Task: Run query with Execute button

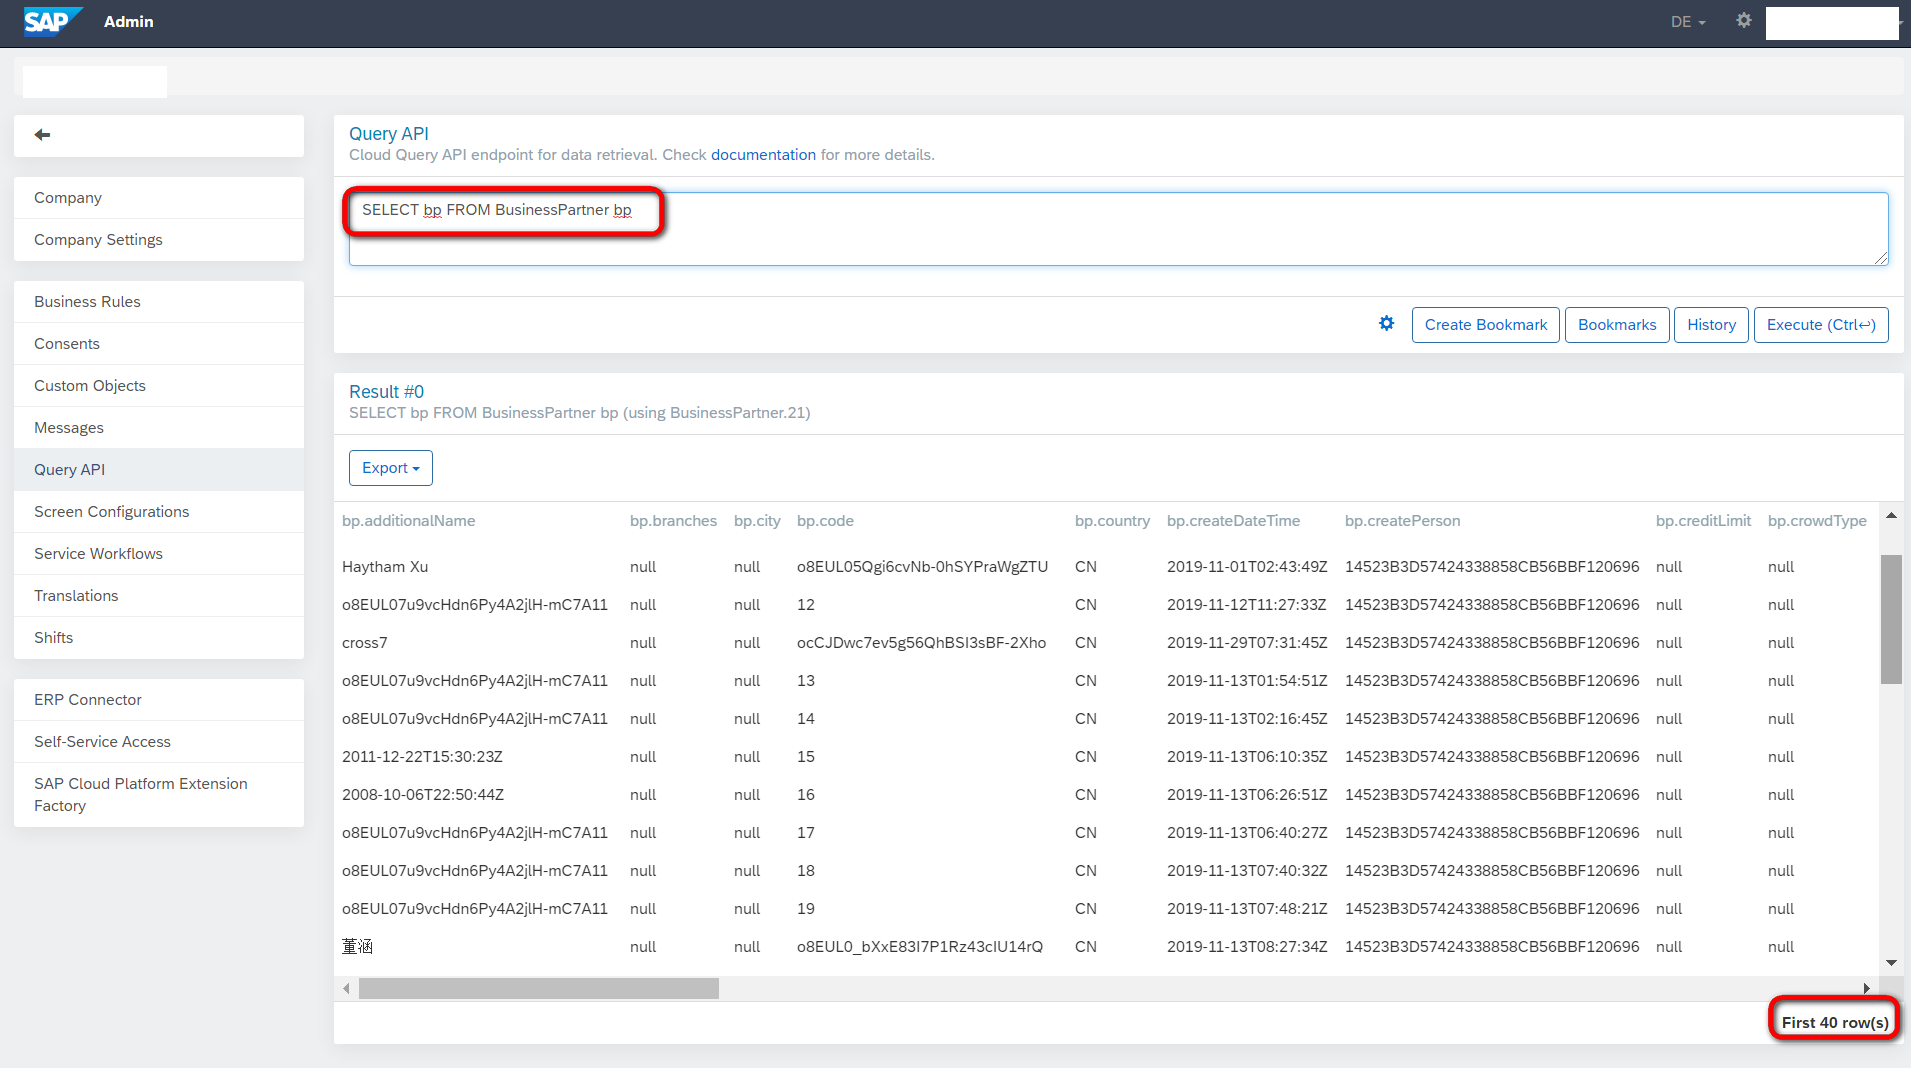Action: click(1821, 325)
